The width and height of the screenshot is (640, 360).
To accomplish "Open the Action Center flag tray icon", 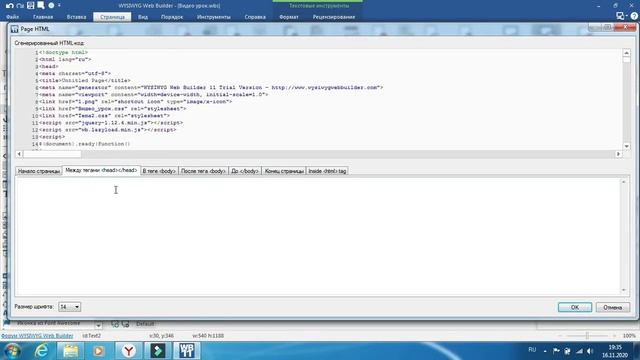I will [556, 351].
